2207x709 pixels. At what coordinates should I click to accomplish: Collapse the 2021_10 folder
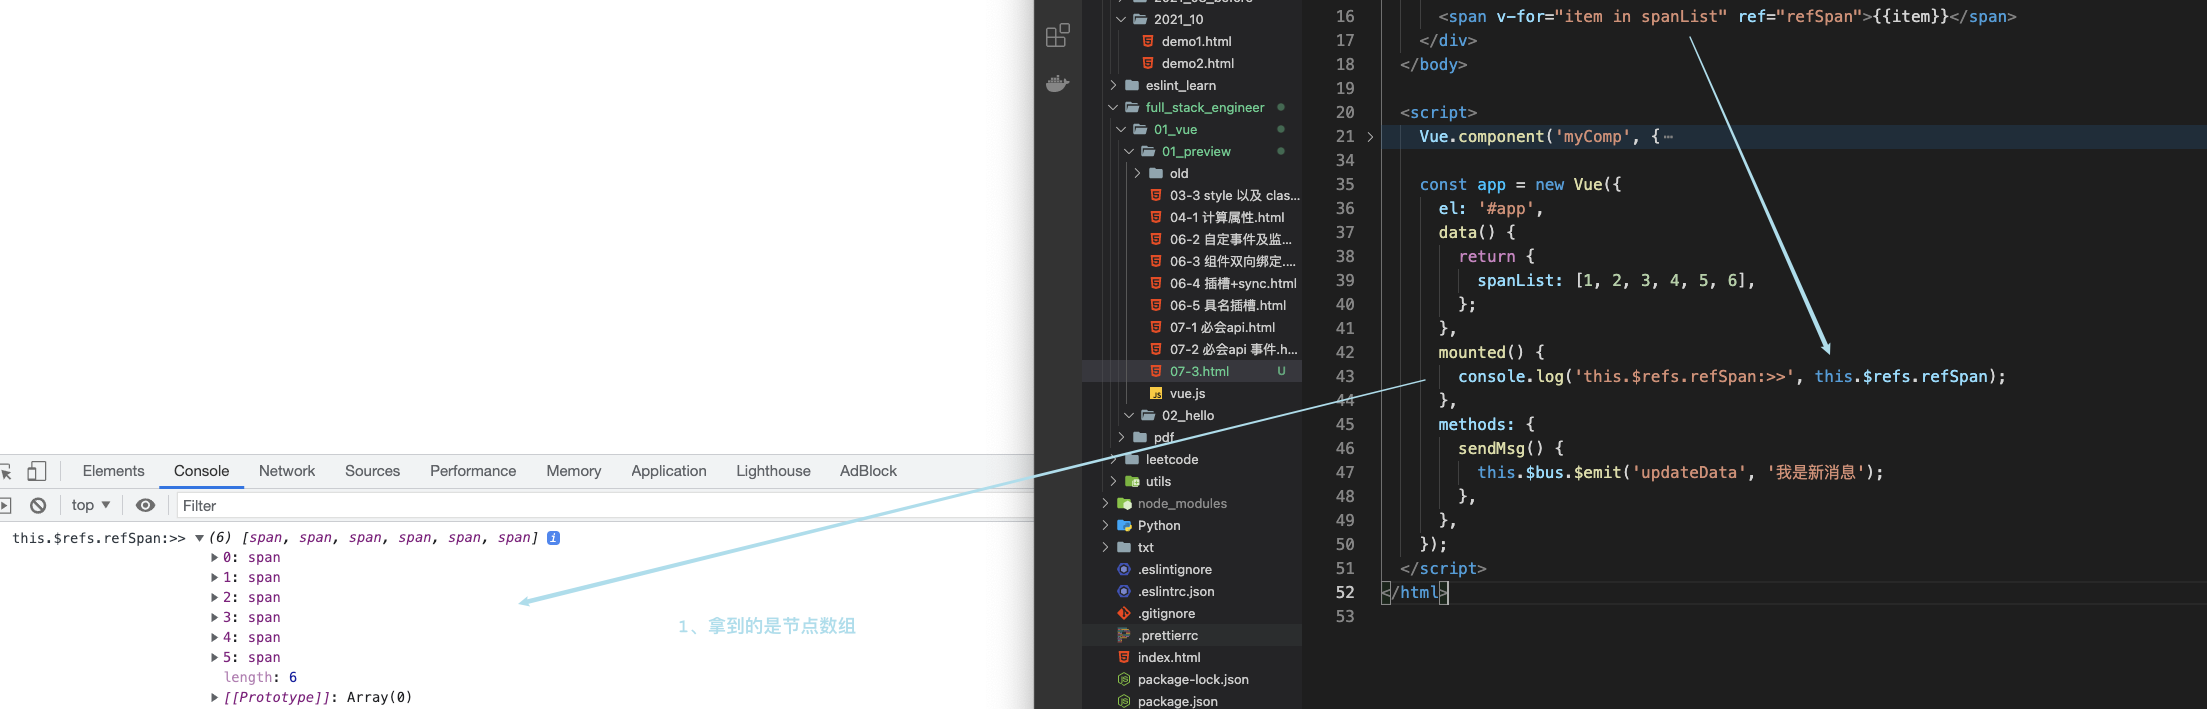point(1121,19)
